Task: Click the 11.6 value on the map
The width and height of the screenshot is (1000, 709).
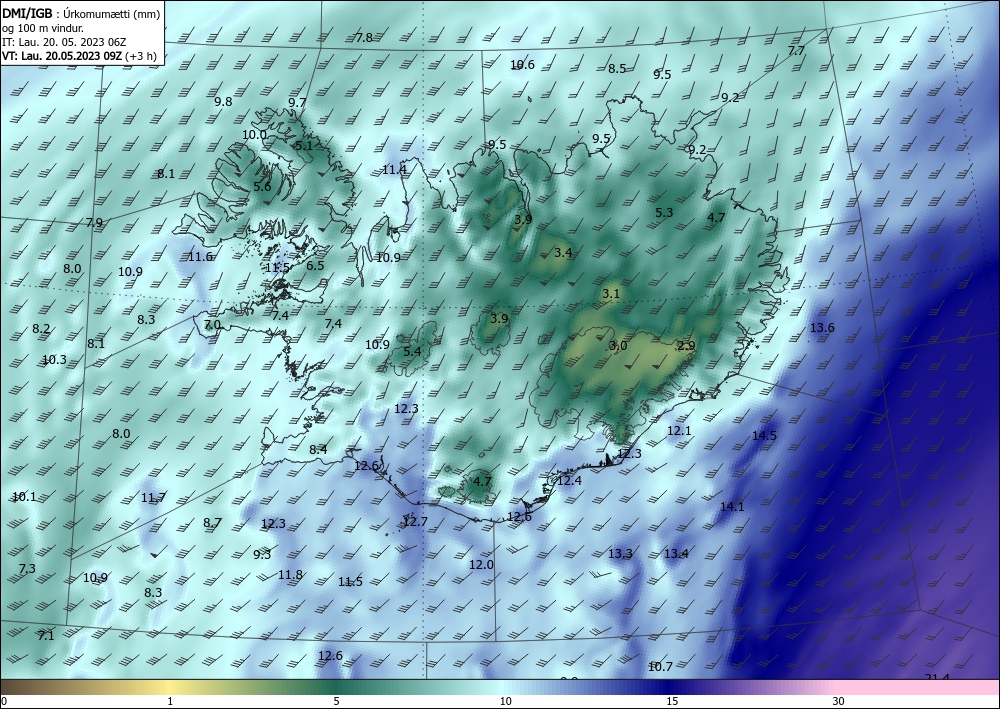Action: pos(200,256)
